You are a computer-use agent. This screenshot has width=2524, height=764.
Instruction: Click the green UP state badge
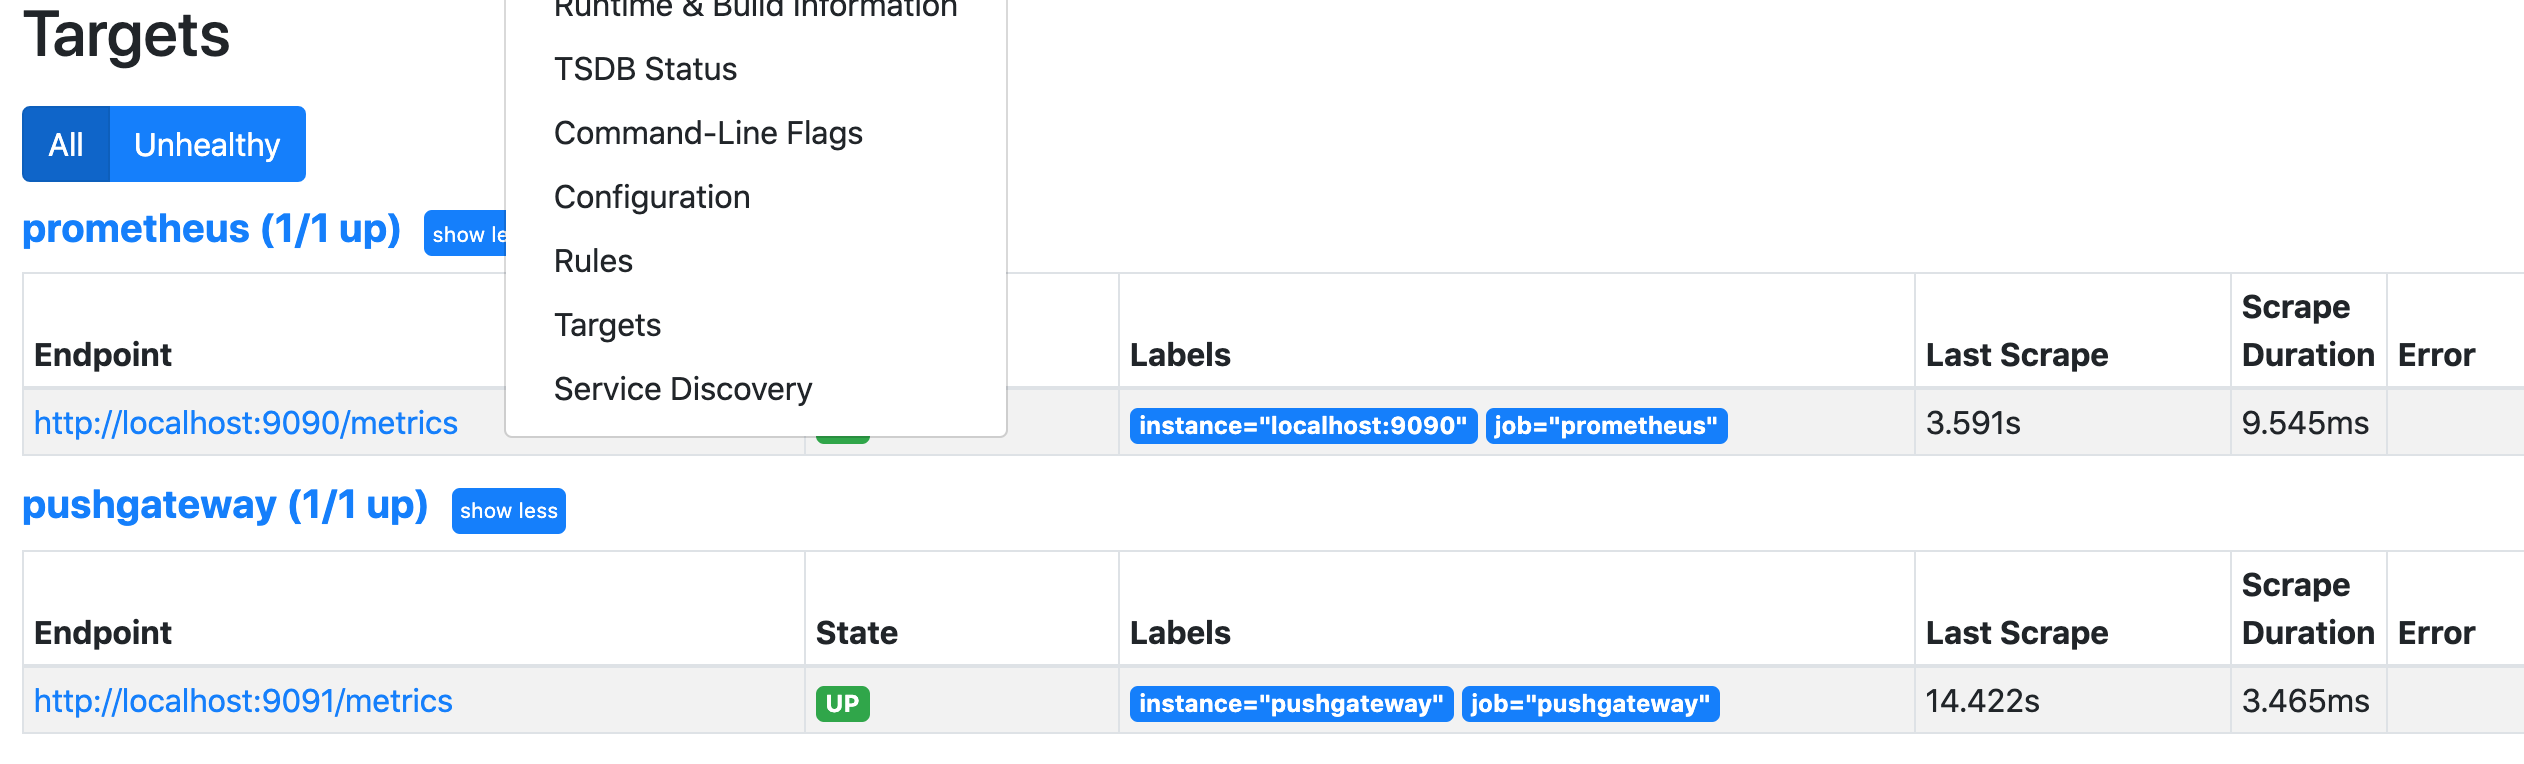[843, 701]
